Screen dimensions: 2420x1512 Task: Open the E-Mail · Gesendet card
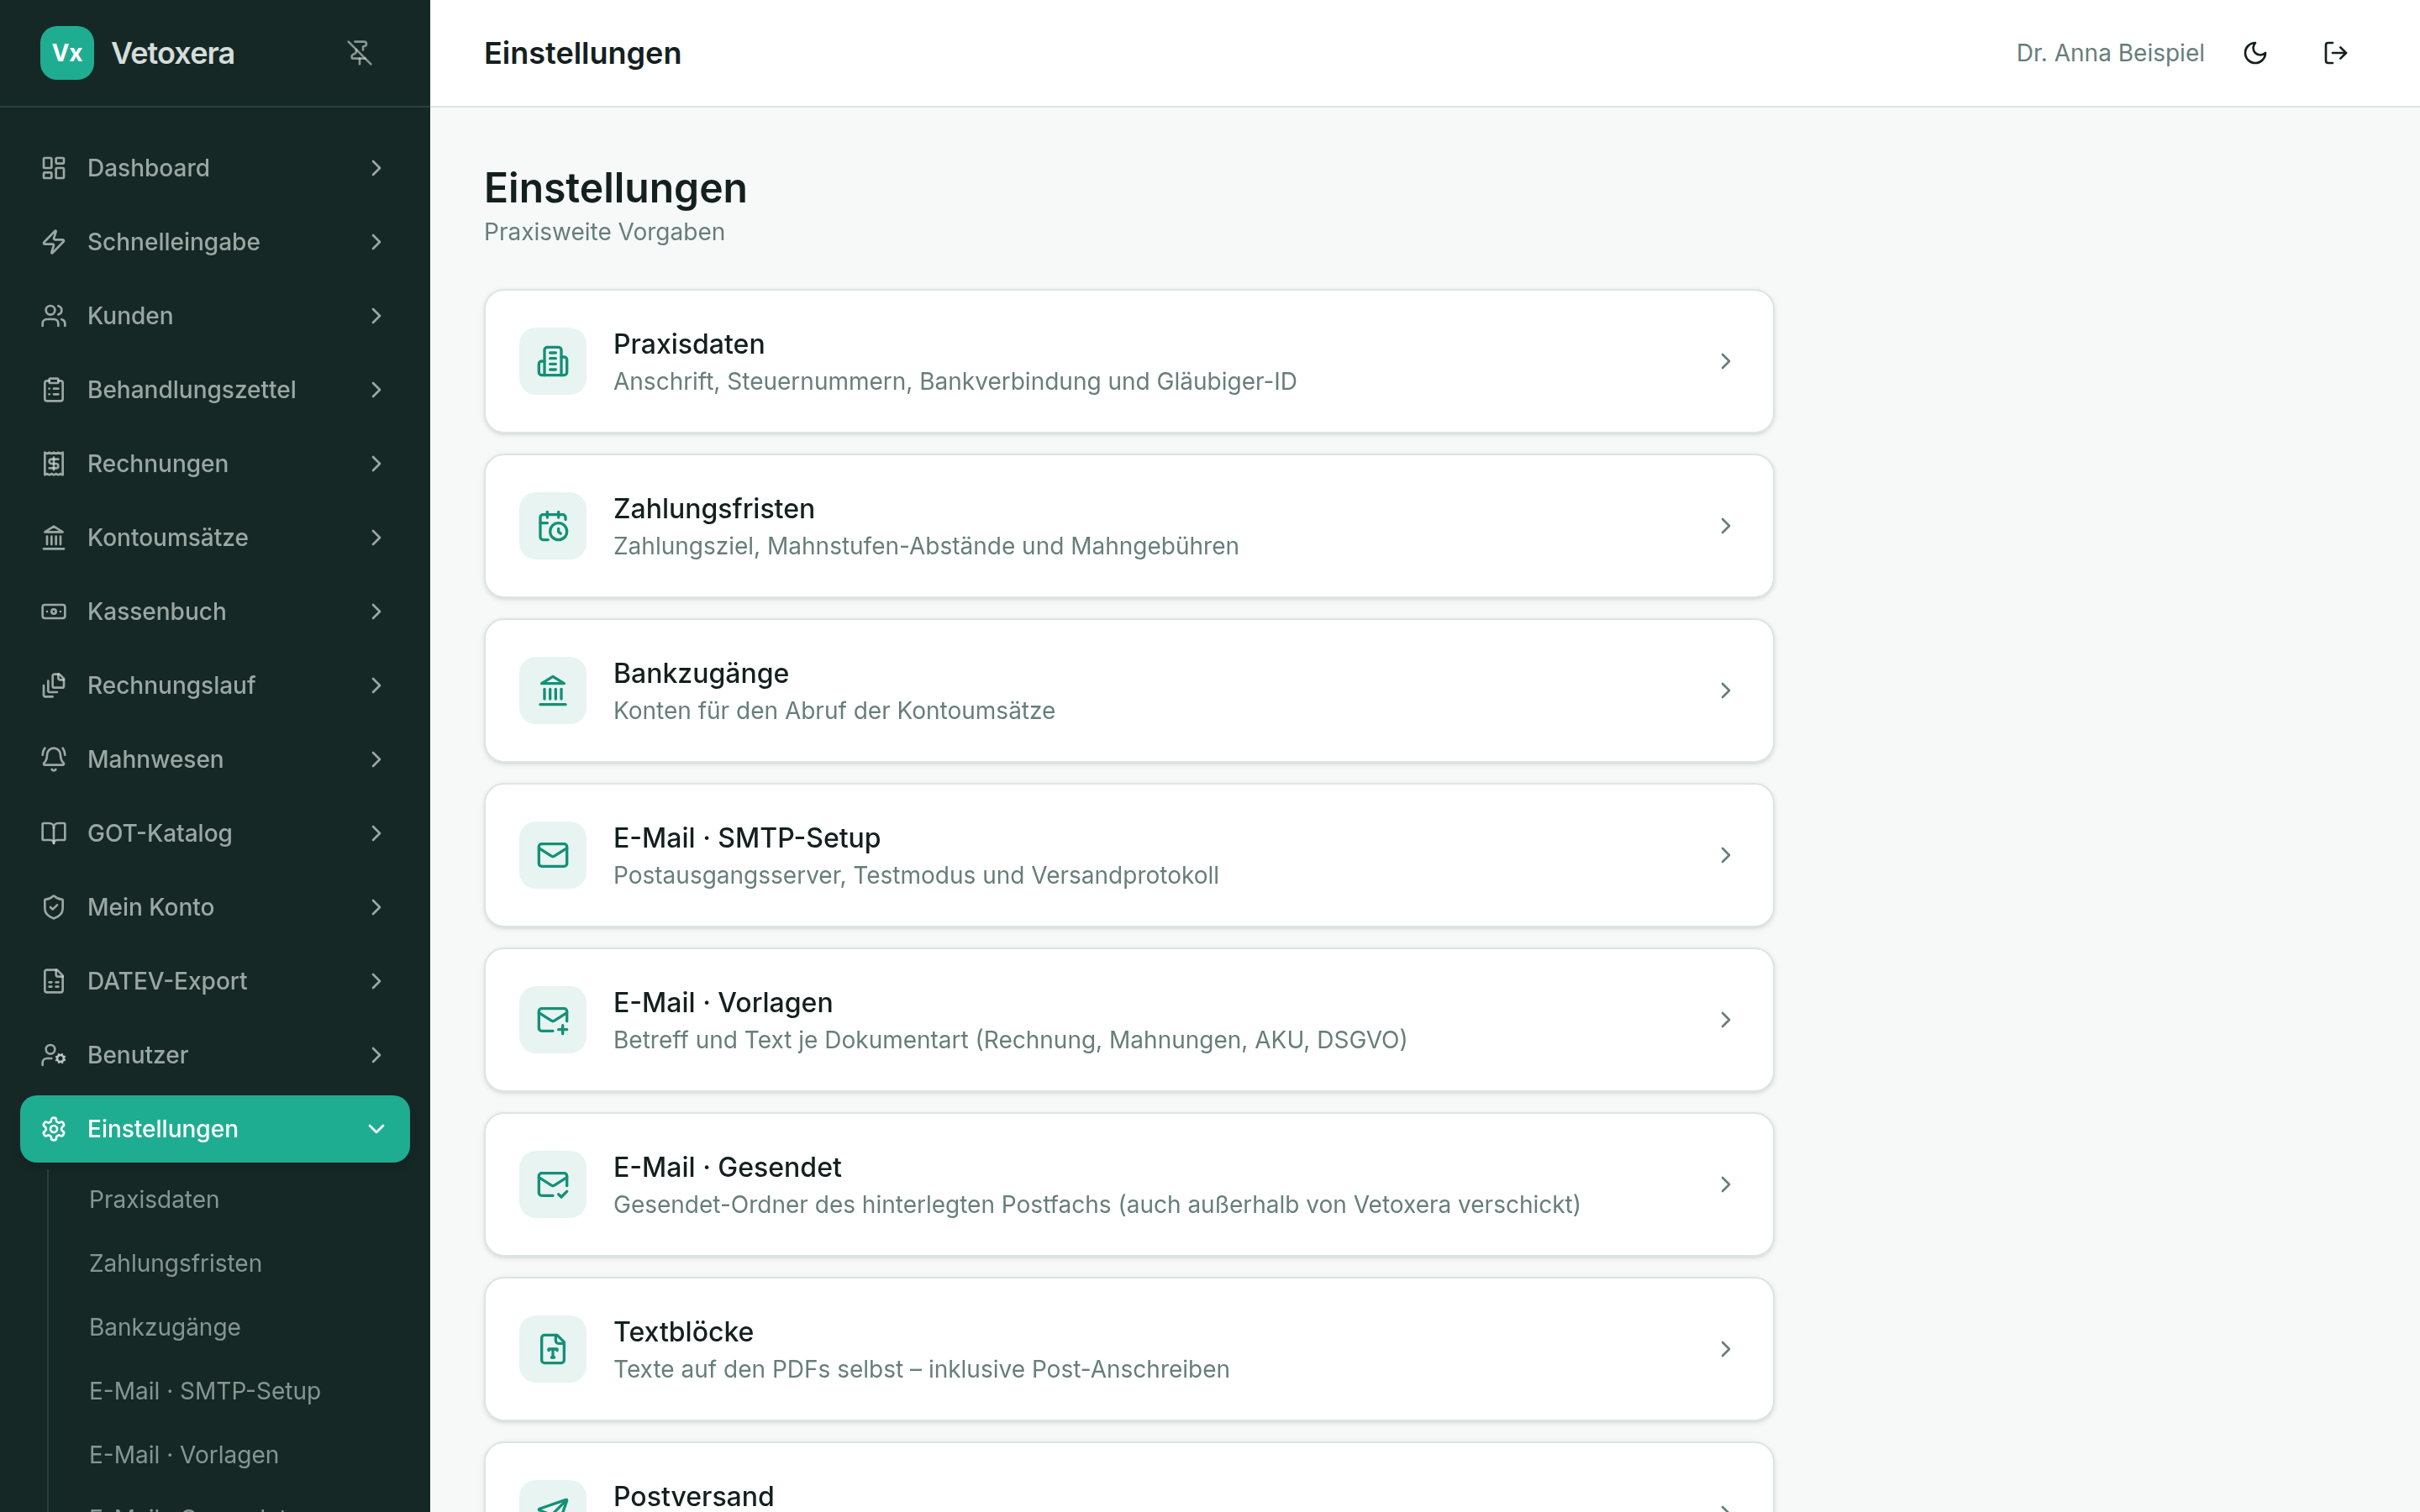click(1129, 1185)
